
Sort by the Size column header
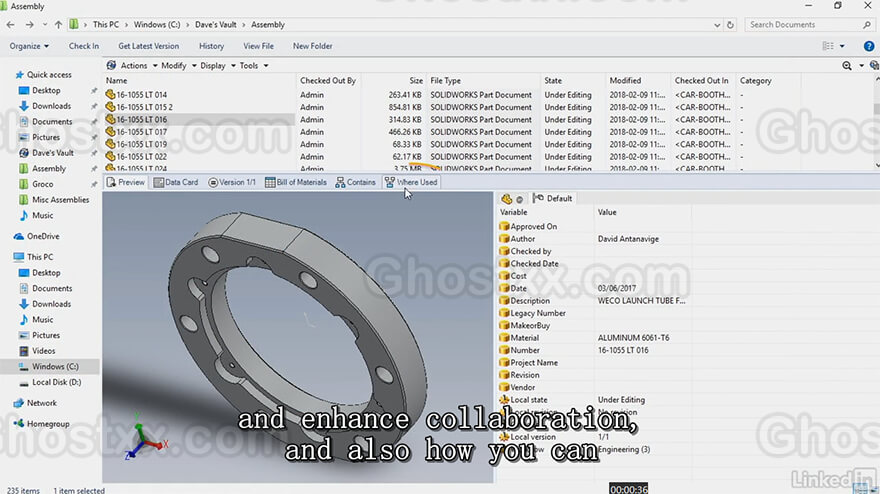click(x=416, y=81)
